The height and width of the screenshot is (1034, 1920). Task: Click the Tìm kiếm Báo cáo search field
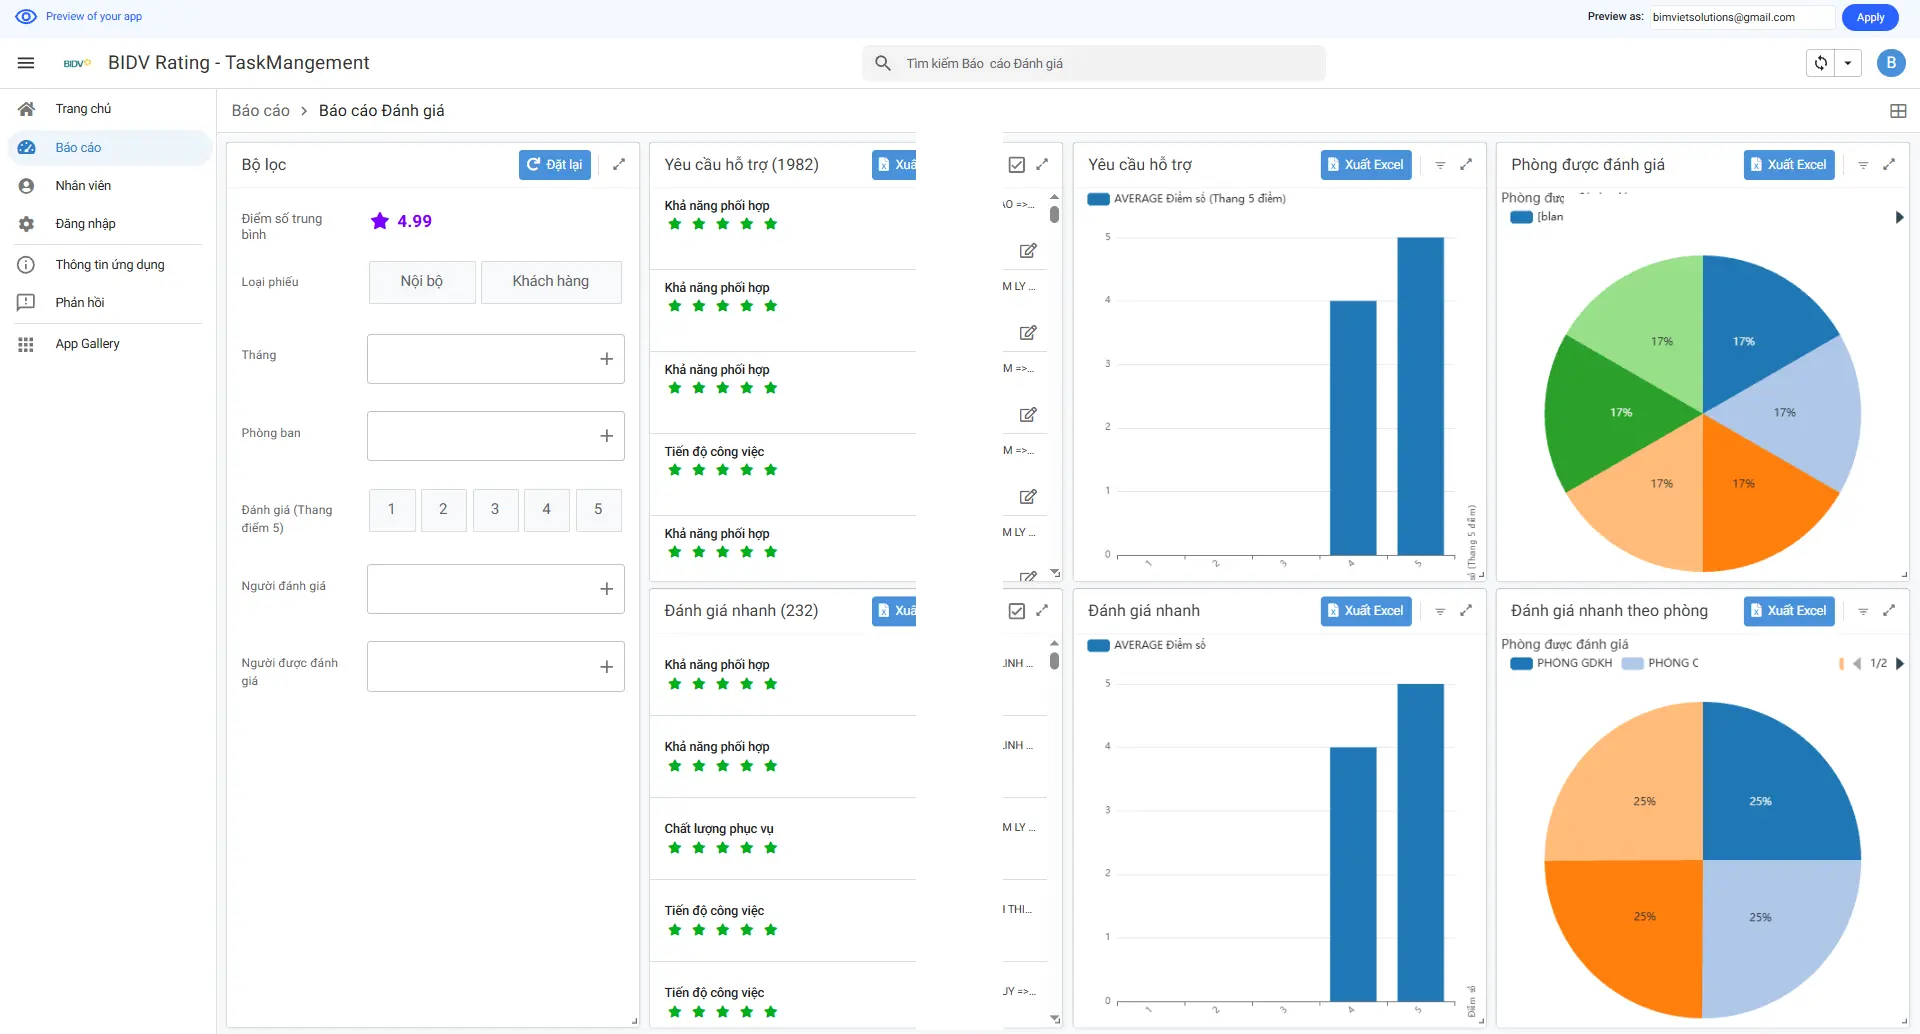click(x=1094, y=63)
